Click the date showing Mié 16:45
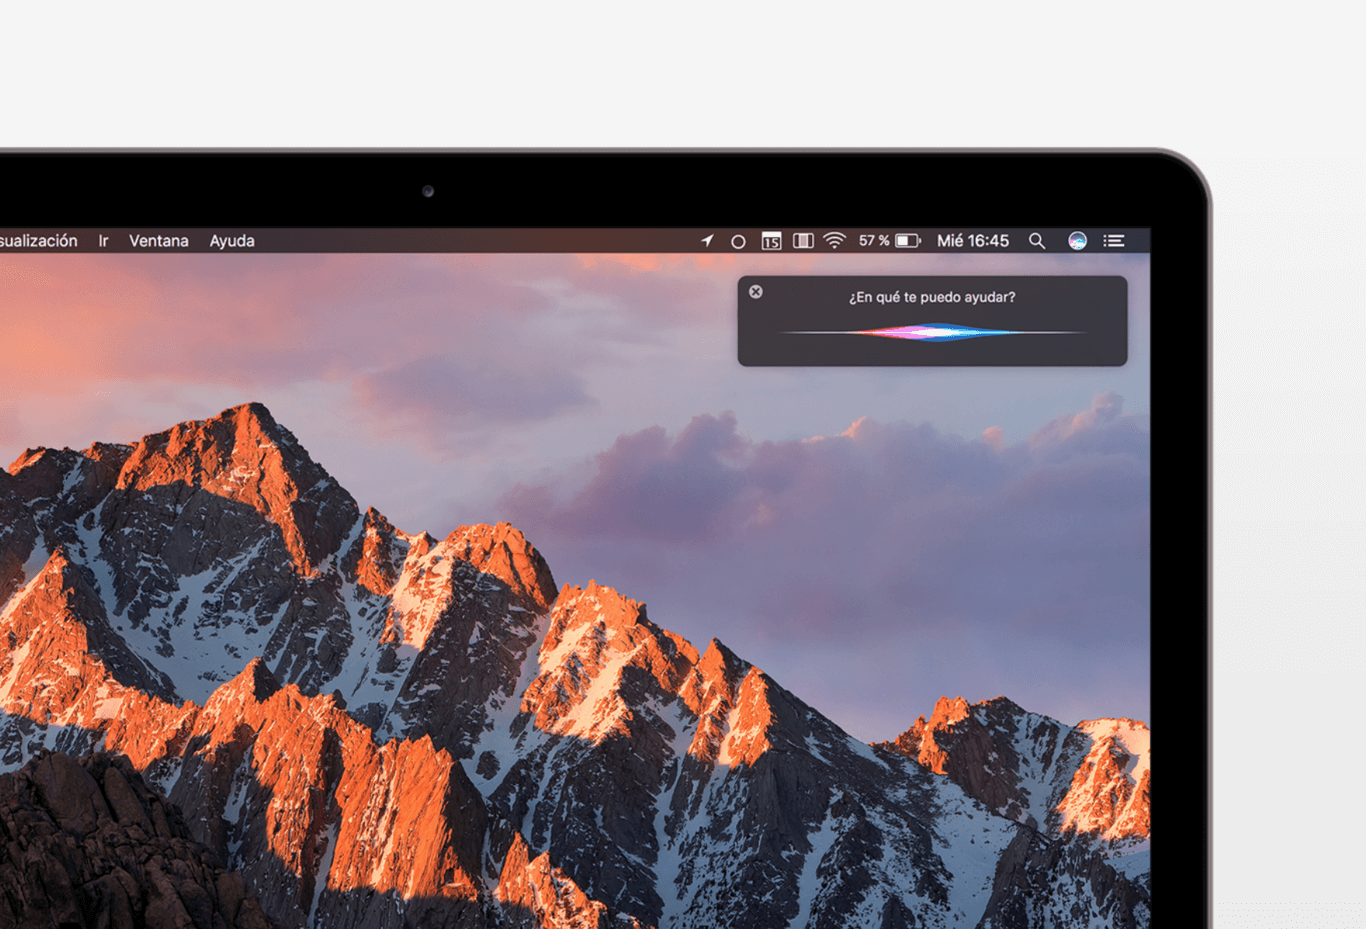The width and height of the screenshot is (1366, 929). click(x=973, y=240)
